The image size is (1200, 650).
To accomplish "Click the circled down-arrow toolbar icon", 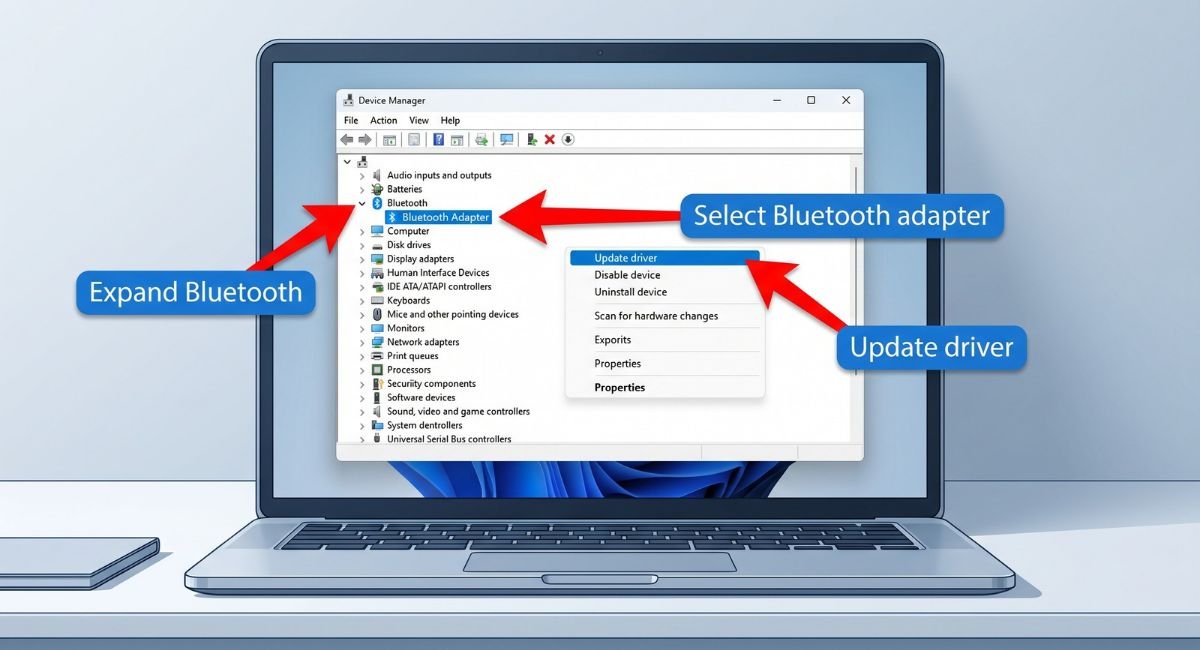I will [x=568, y=139].
